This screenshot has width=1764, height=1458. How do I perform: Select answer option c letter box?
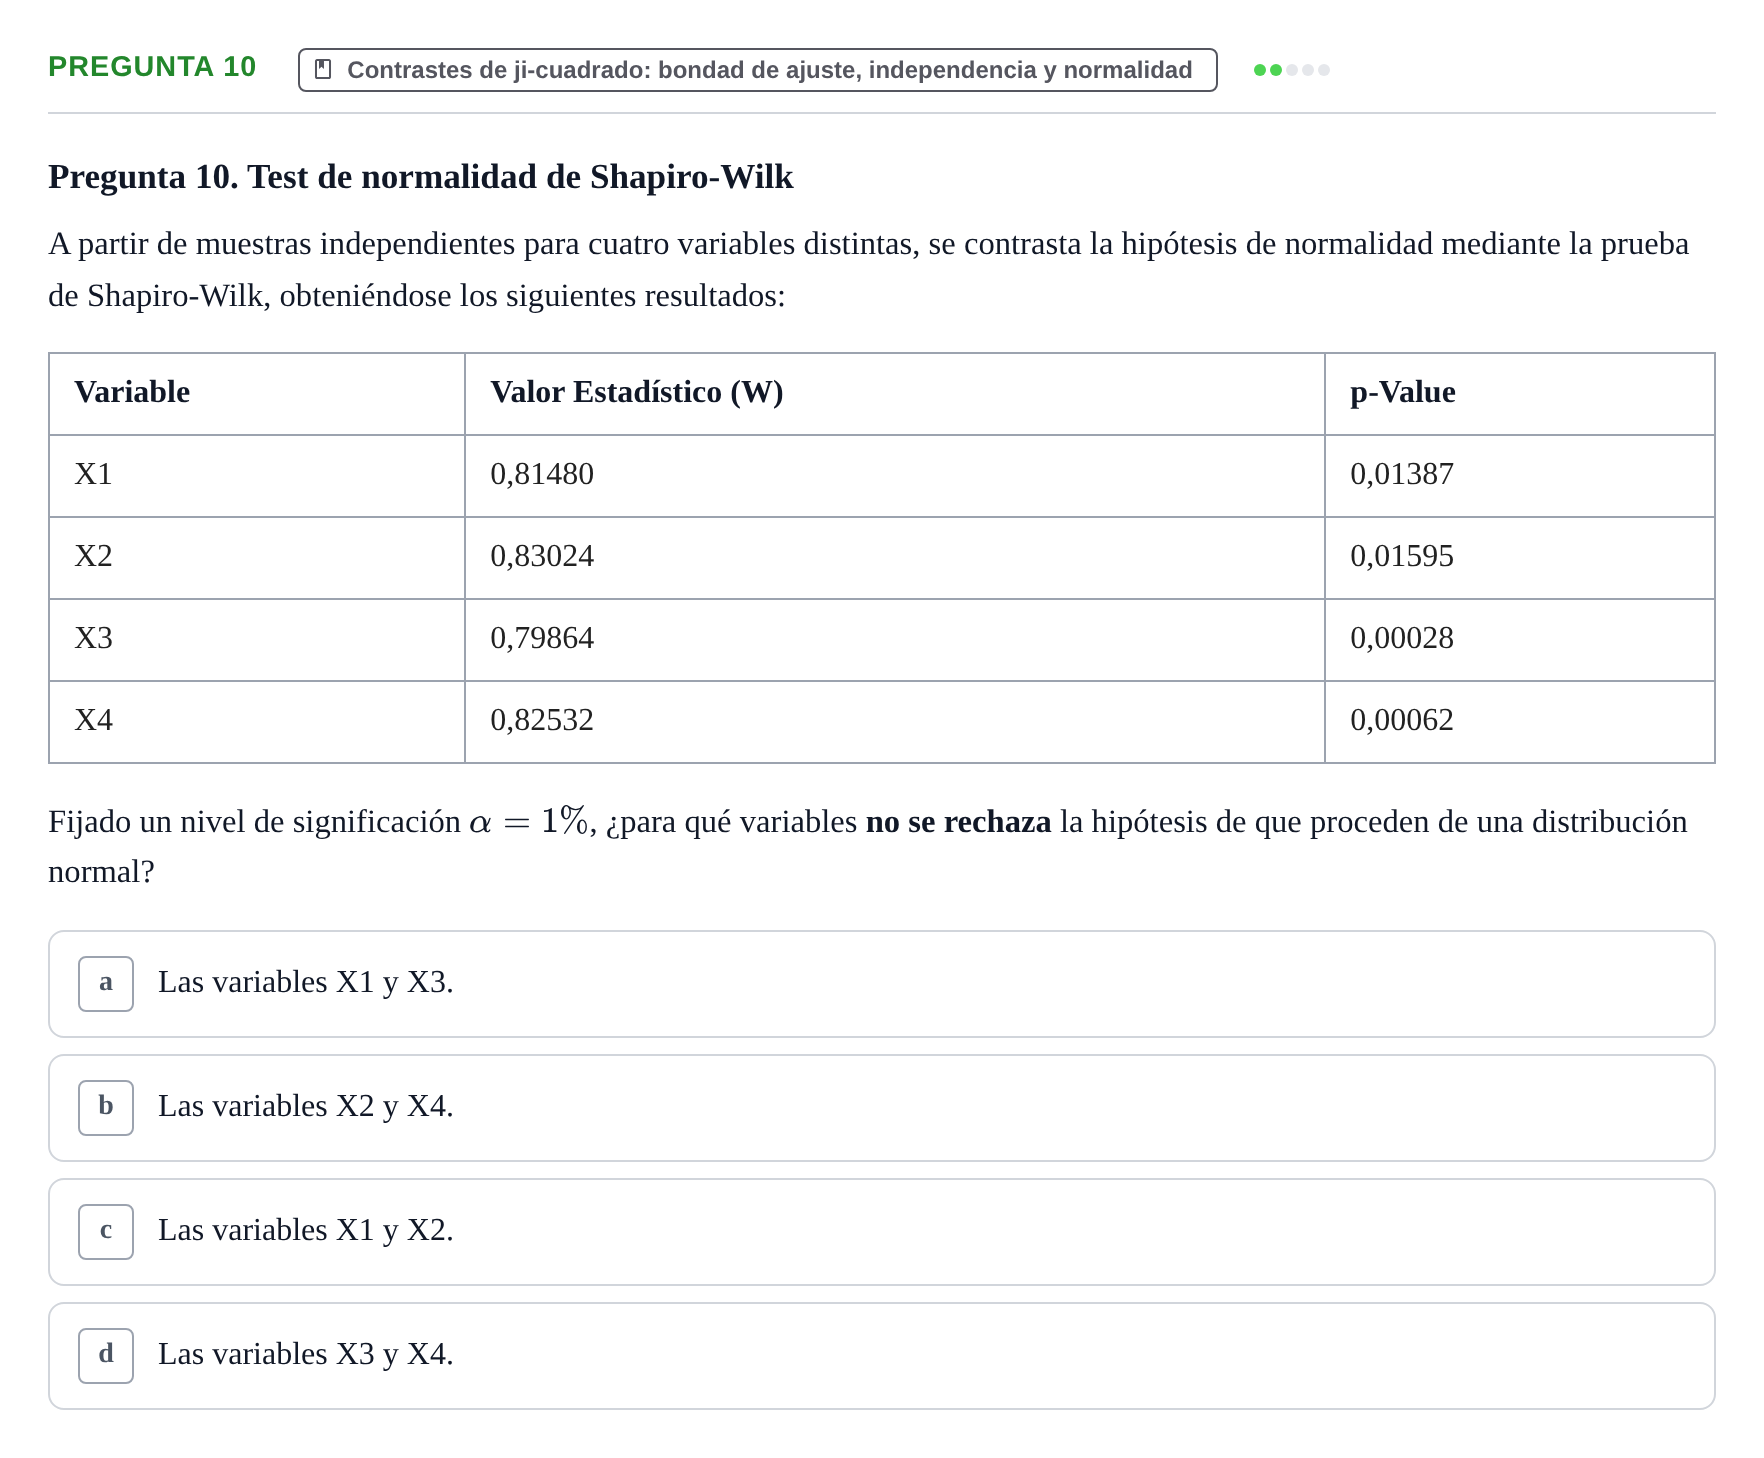(106, 1231)
